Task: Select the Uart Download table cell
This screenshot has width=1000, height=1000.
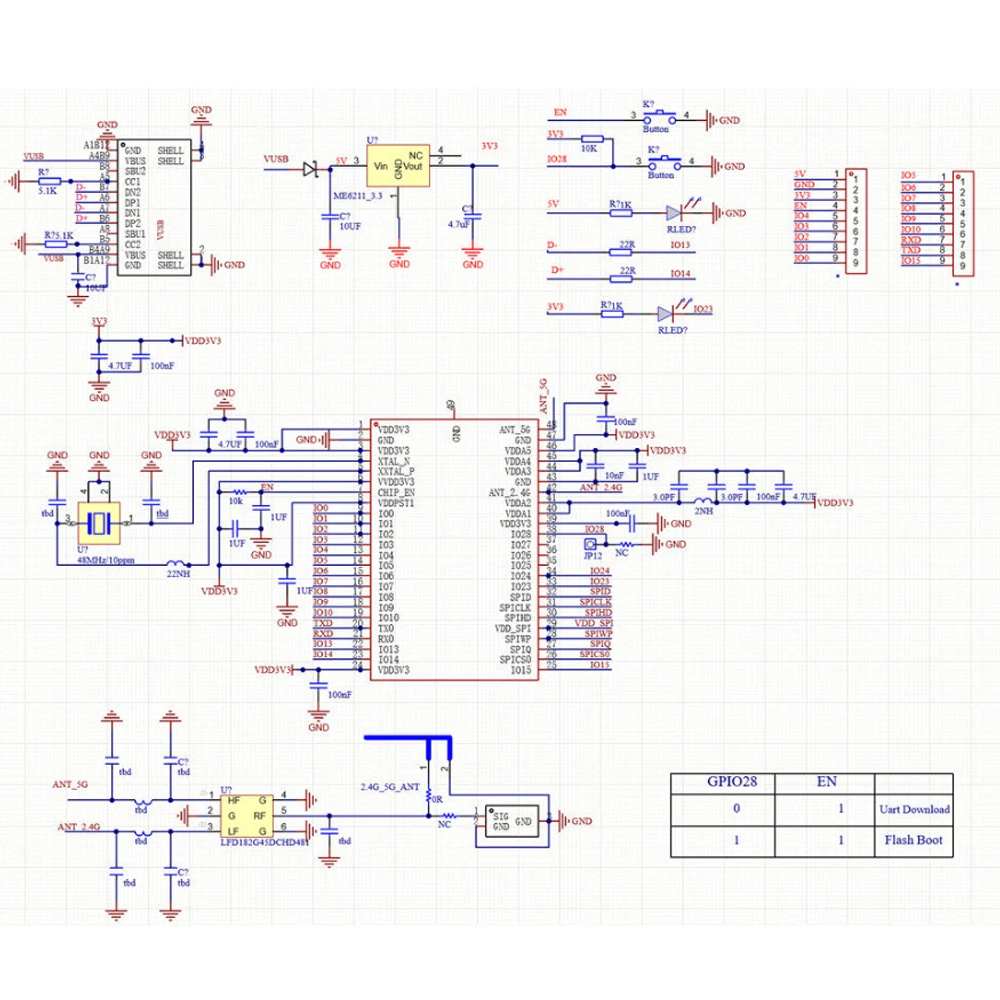Action: tap(914, 809)
